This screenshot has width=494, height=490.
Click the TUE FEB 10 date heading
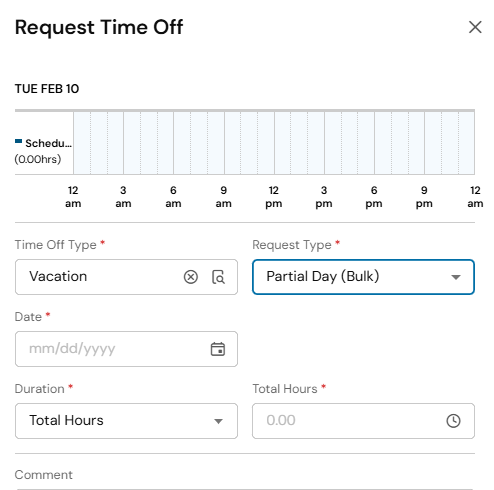(x=47, y=89)
